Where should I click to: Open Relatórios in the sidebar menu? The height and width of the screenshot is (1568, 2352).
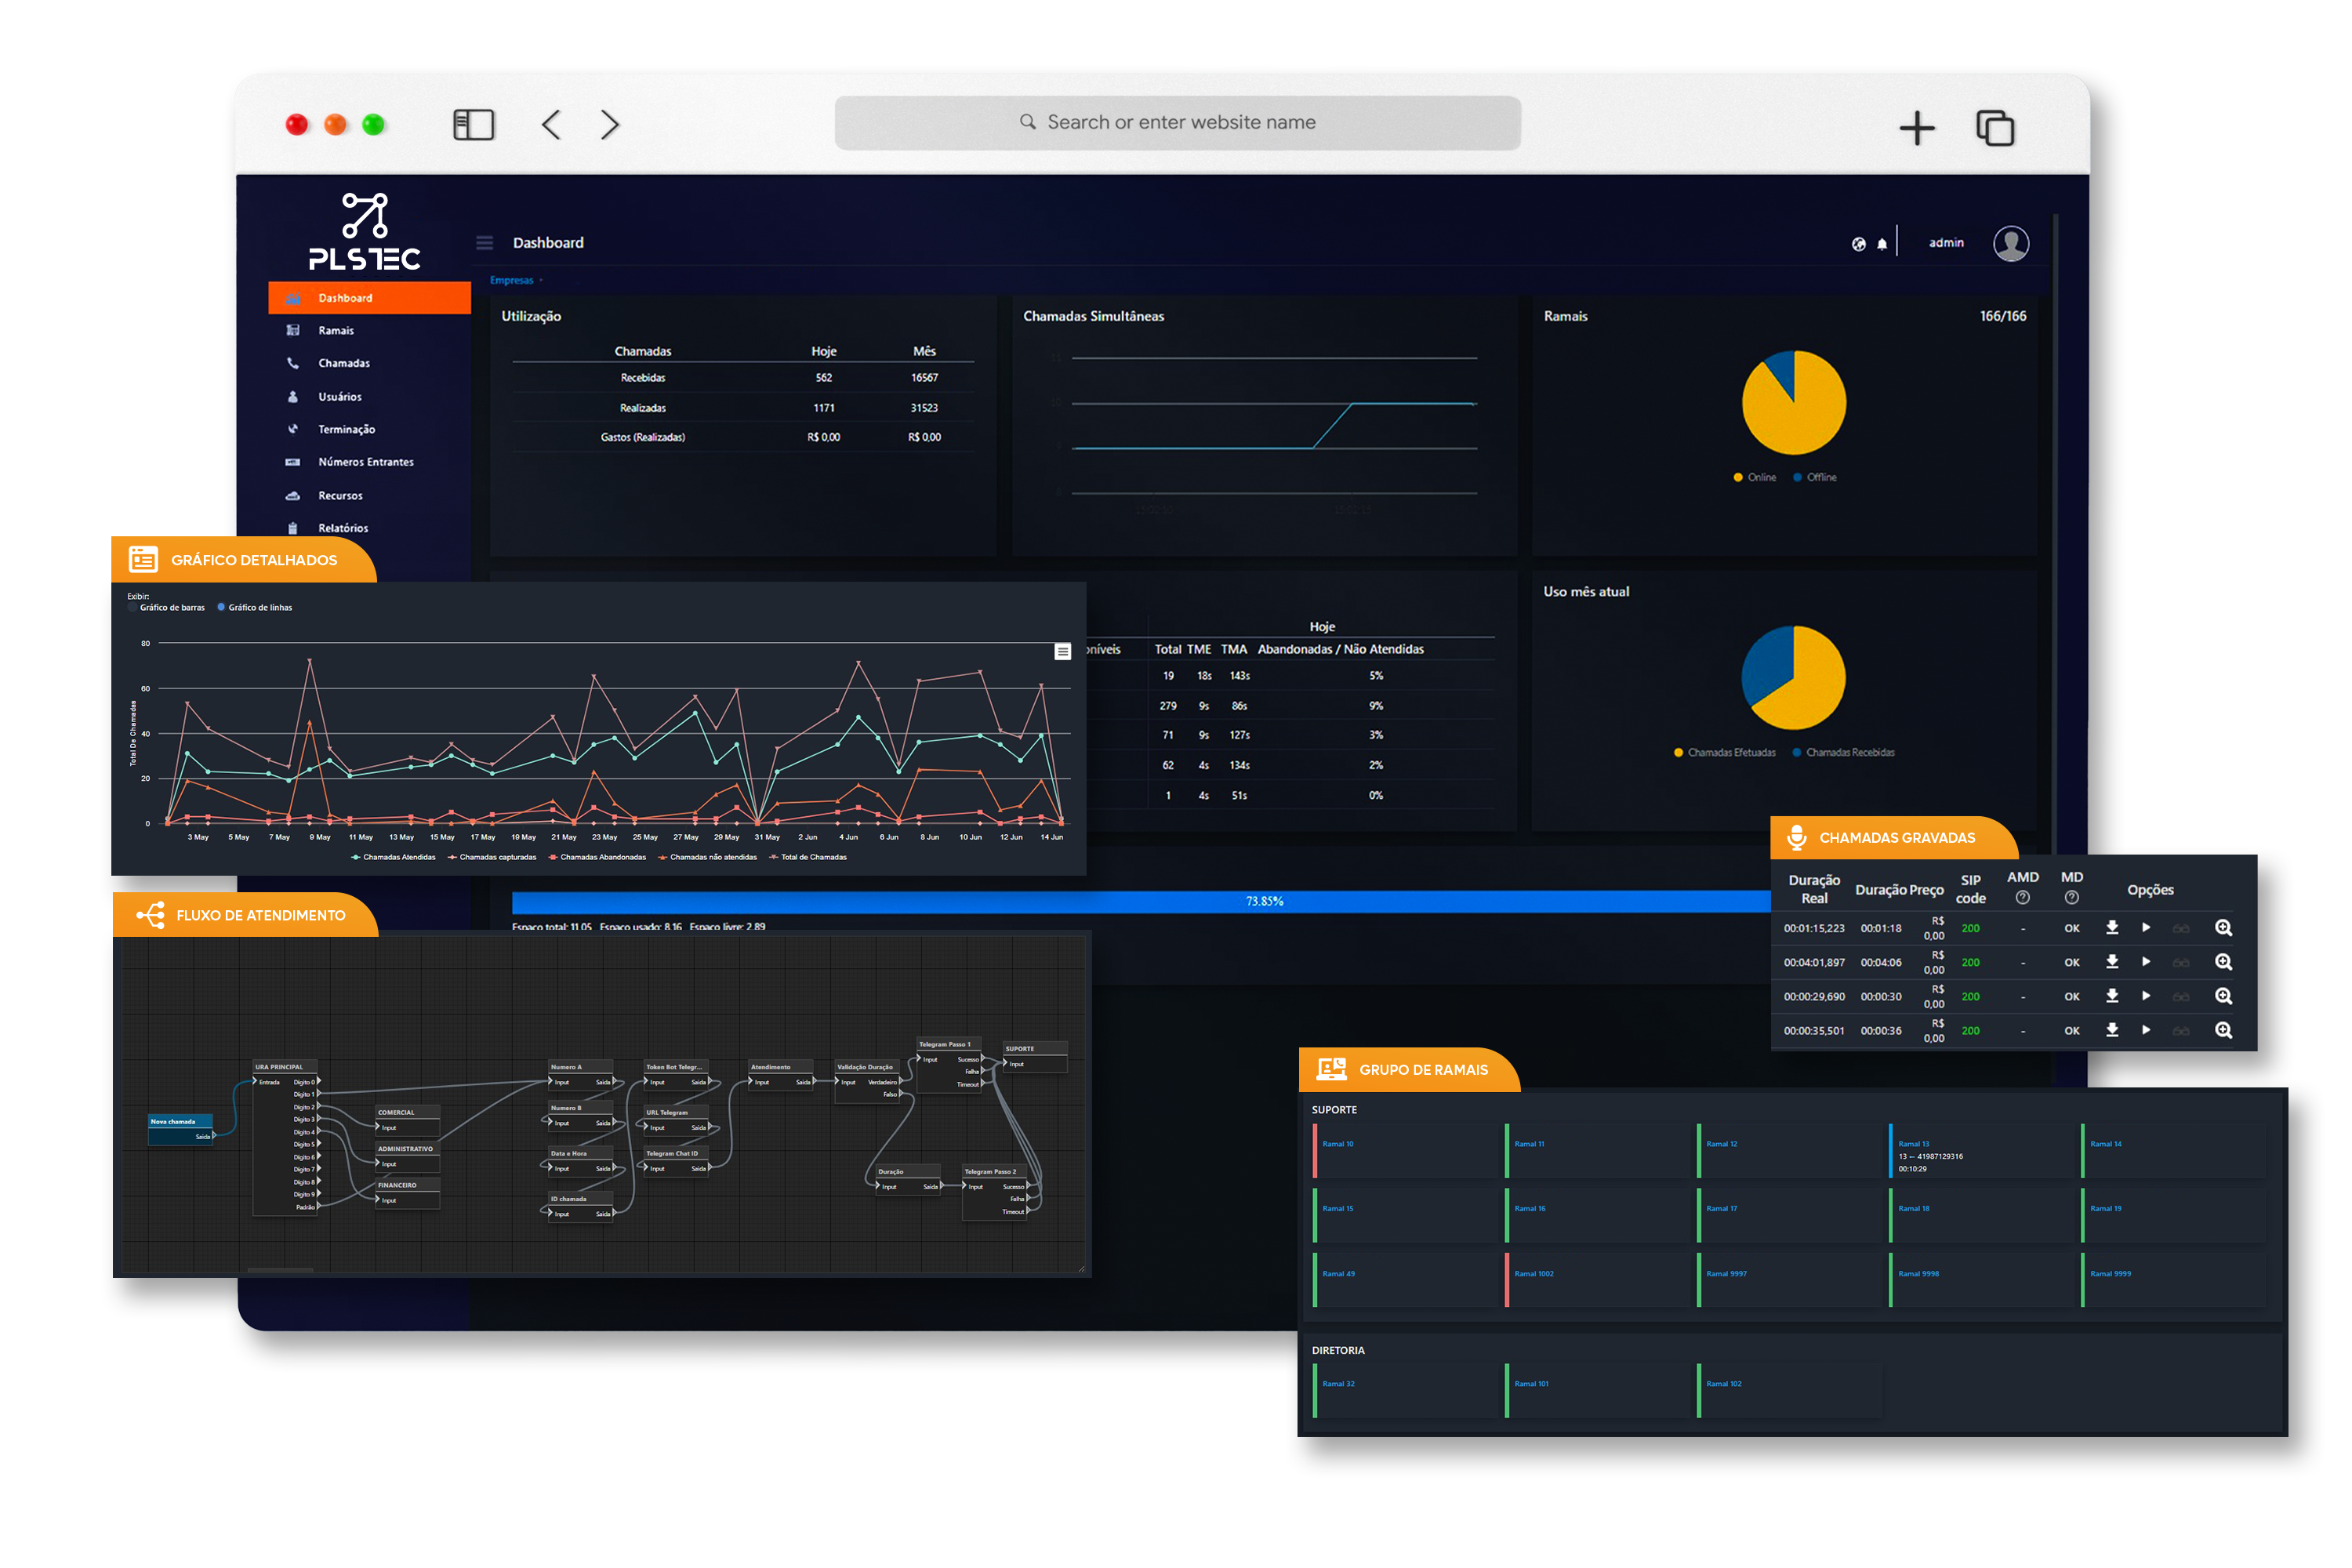343,528
